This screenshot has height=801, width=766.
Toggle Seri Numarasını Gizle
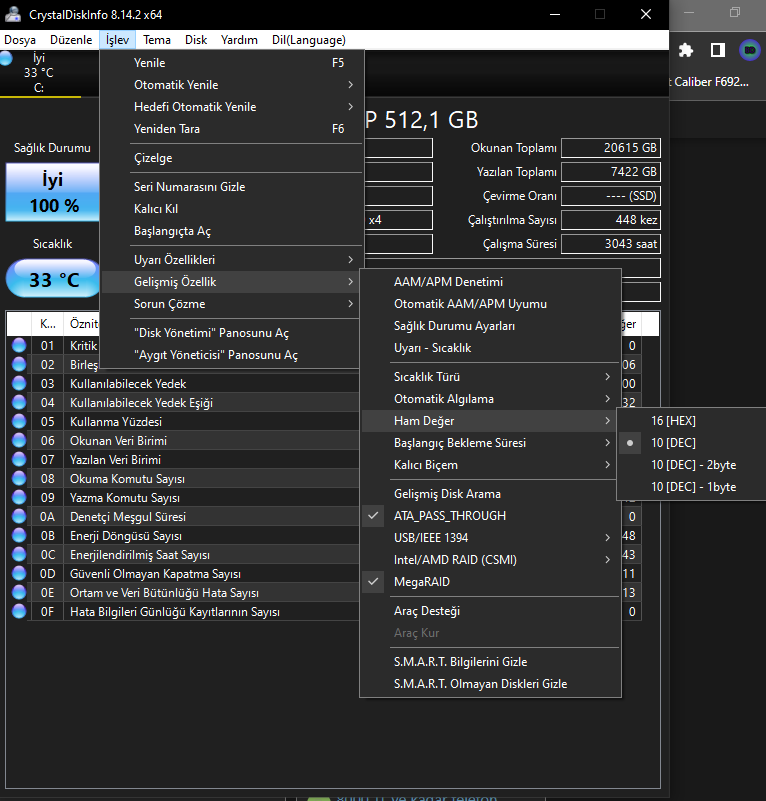(x=232, y=187)
